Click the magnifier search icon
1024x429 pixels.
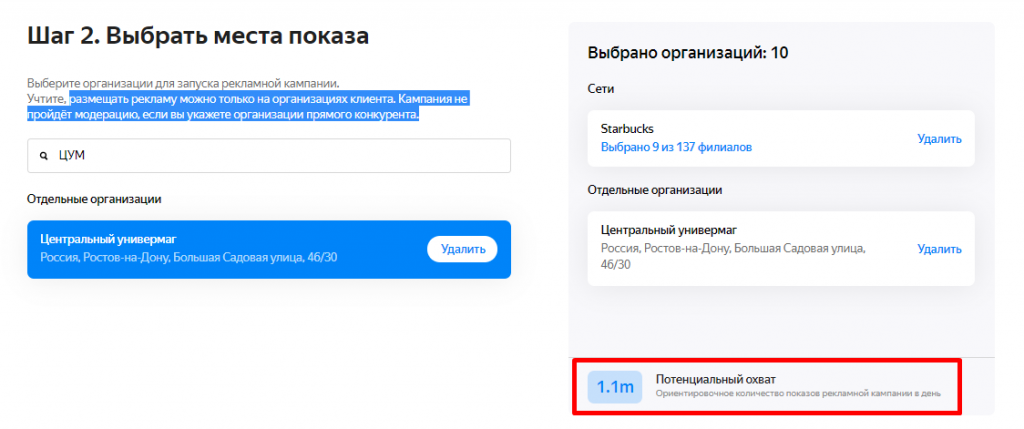(43, 156)
